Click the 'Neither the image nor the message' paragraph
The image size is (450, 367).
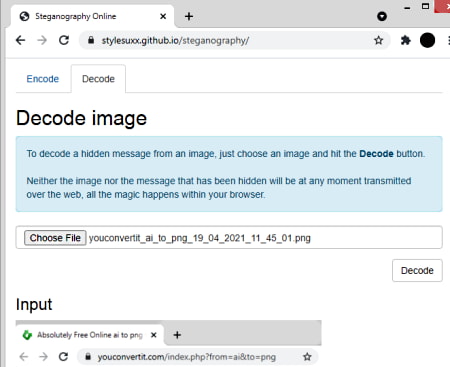219,188
